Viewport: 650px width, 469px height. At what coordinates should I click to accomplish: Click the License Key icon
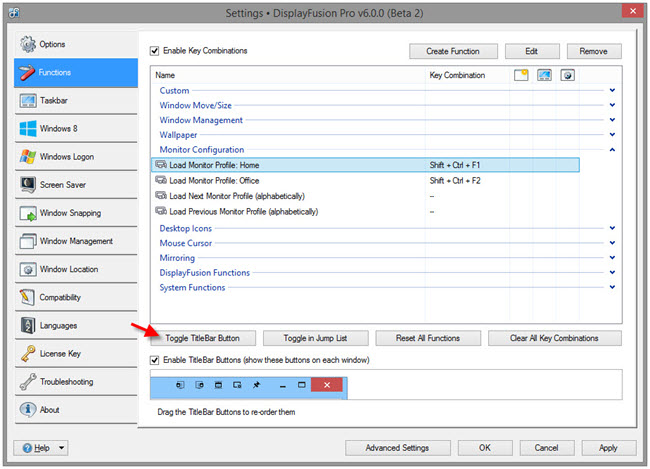(x=28, y=354)
